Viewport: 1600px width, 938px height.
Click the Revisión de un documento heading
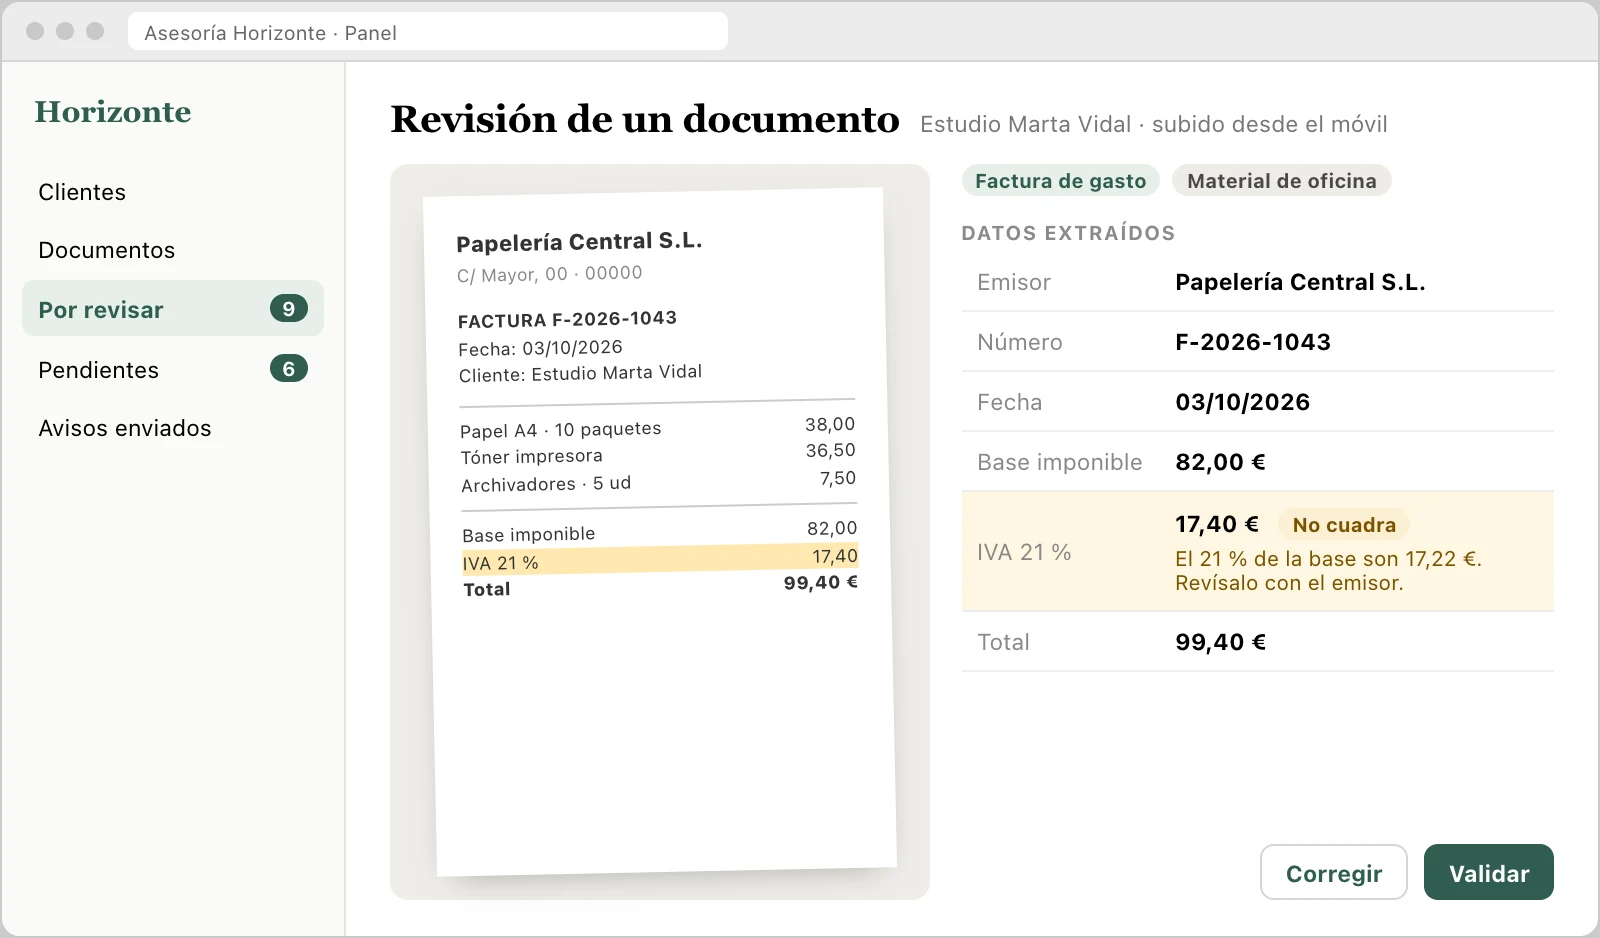coord(645,119)
